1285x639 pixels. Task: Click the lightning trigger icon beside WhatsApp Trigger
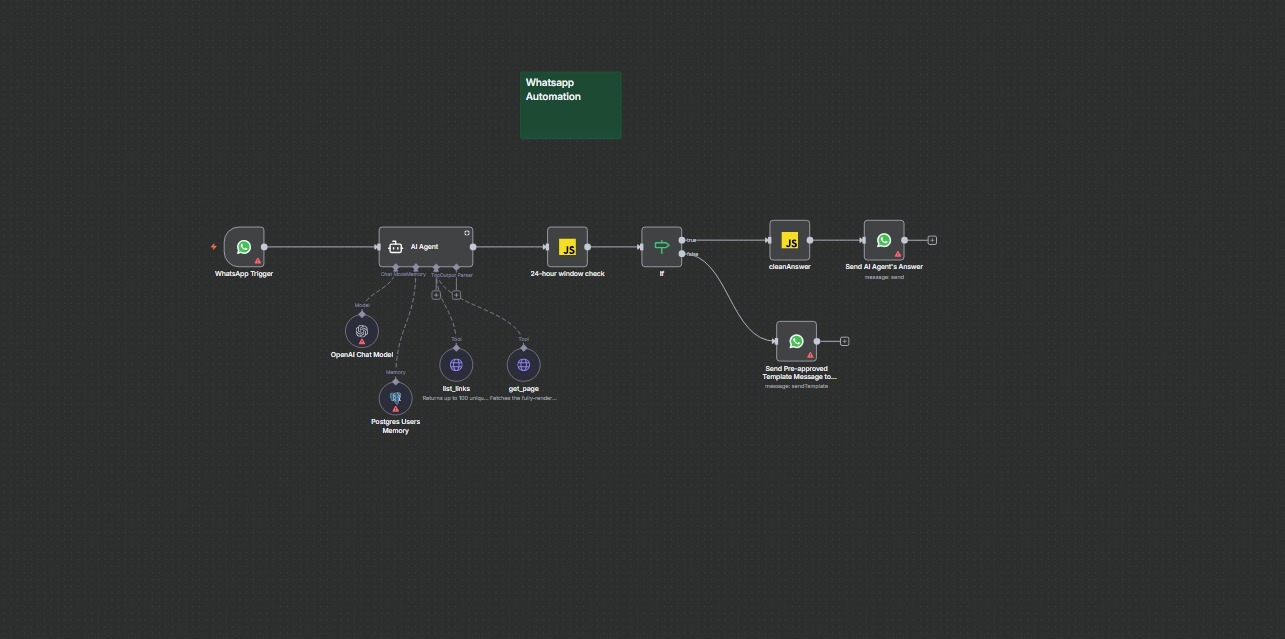pyautogui.click(x=213, y=247)
